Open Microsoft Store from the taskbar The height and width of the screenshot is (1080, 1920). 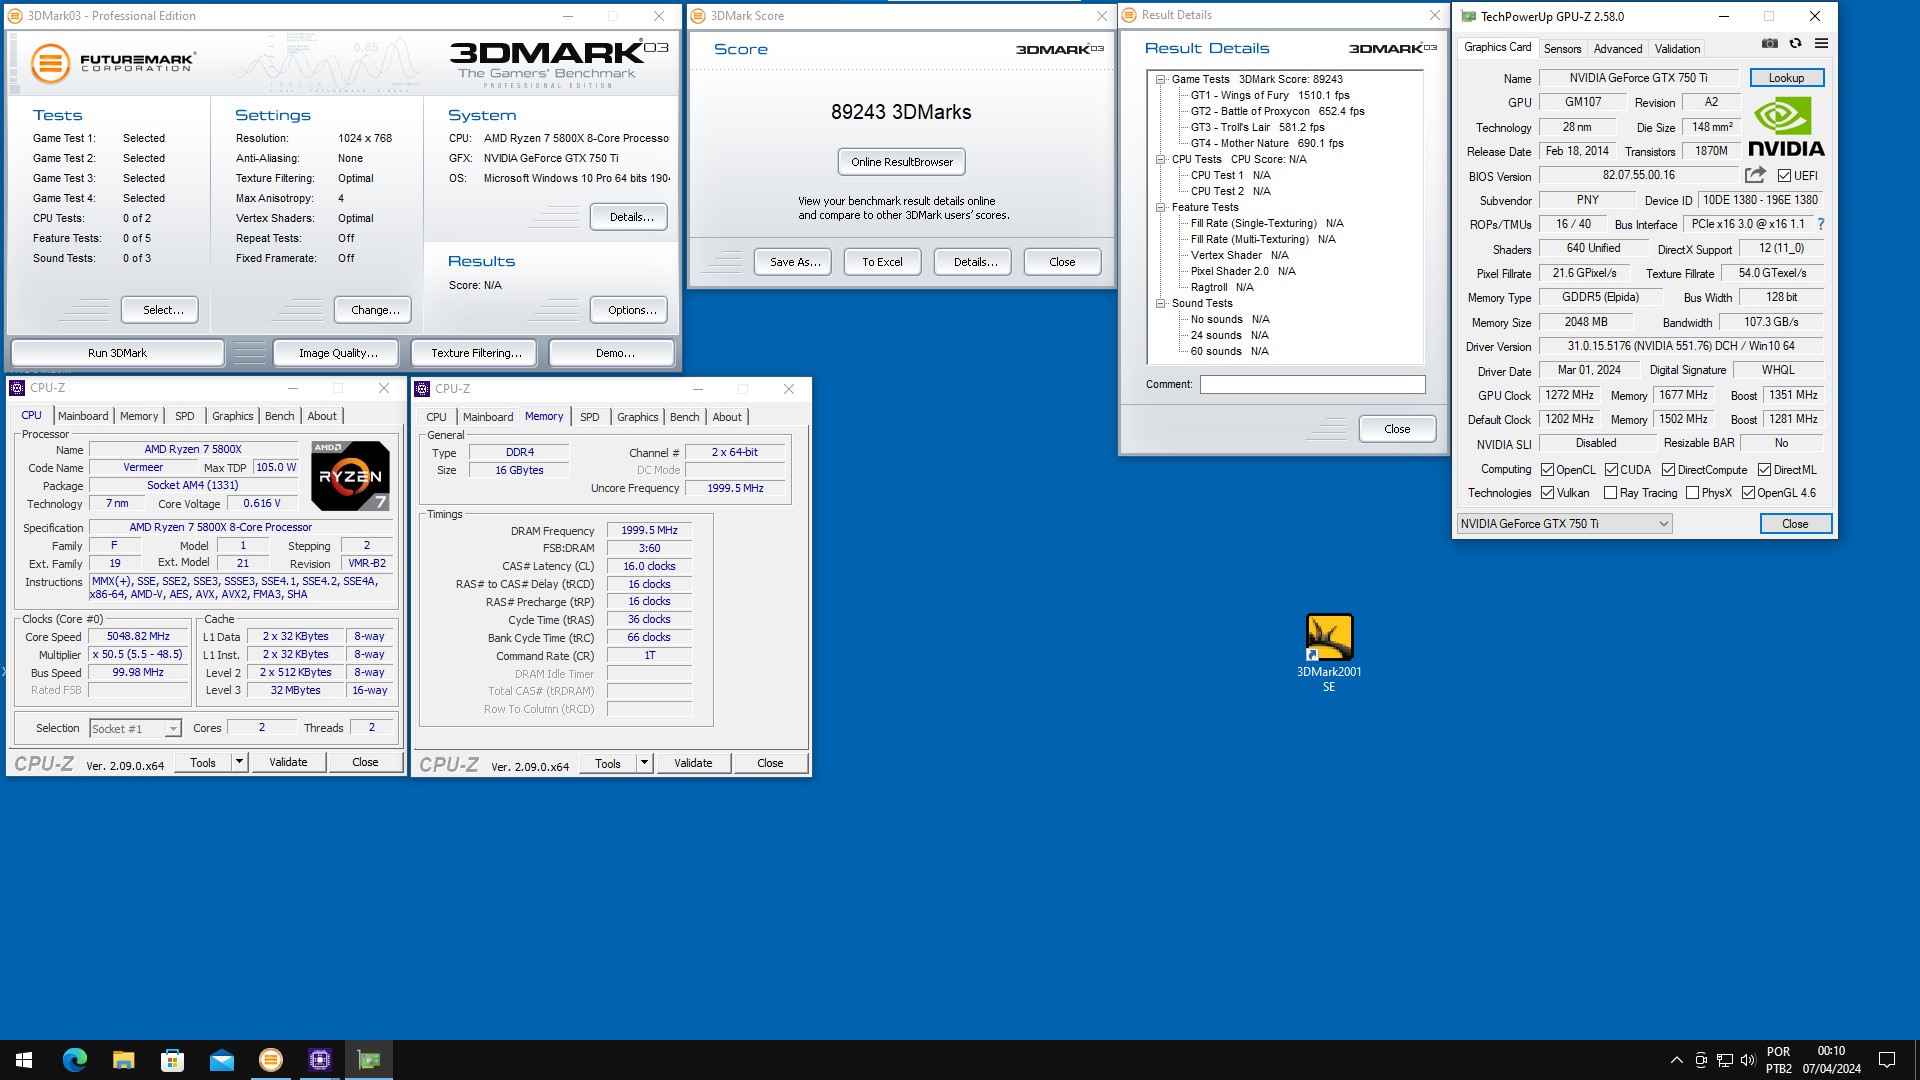pyautogui.click(x=172, y=1060)
